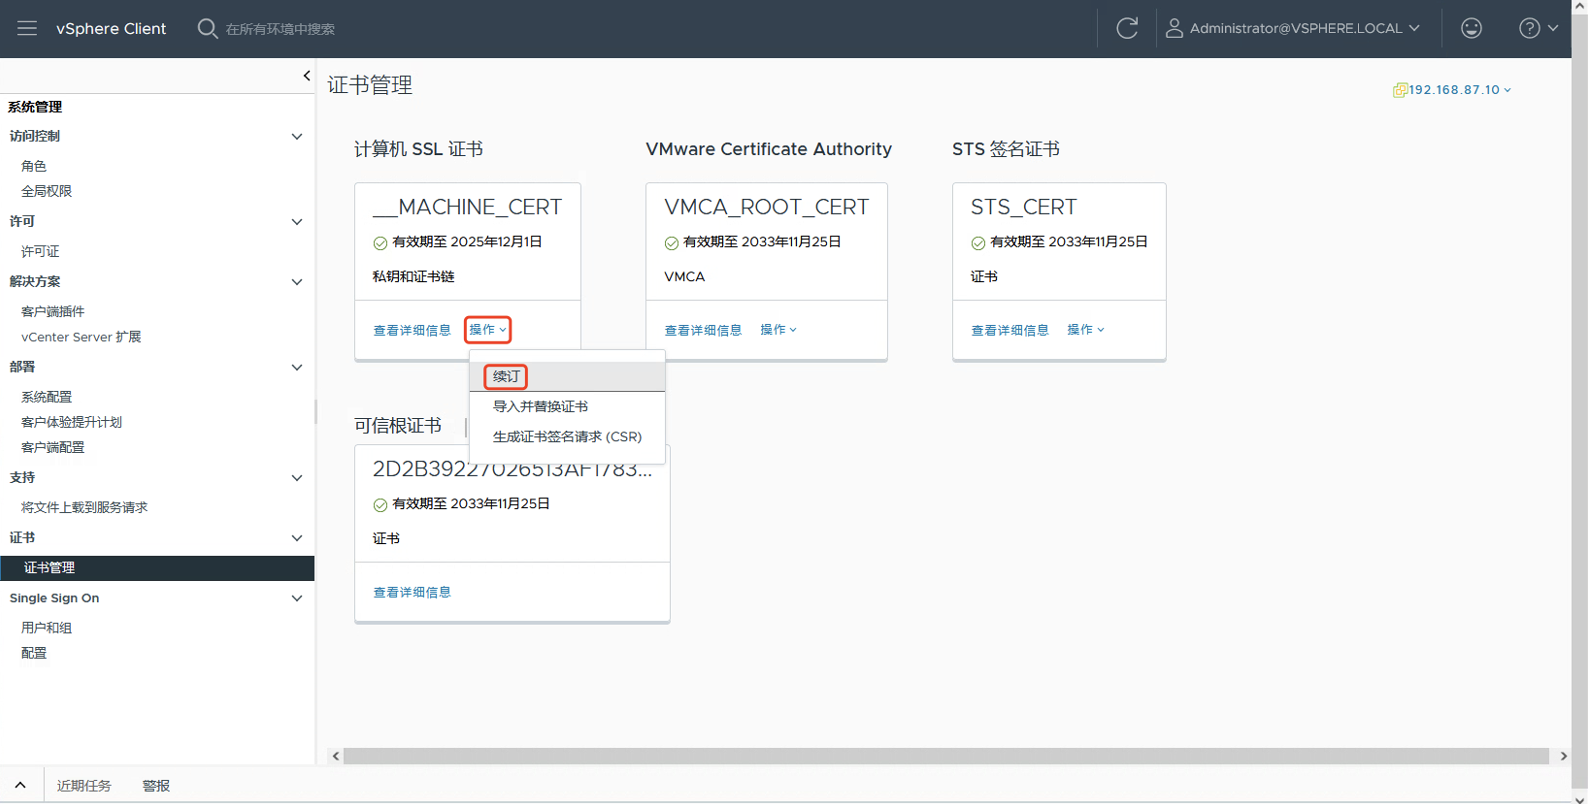Click the vCenter server icon beside 192.168.87.10

pyautogui.click(x=1400, y=90)
